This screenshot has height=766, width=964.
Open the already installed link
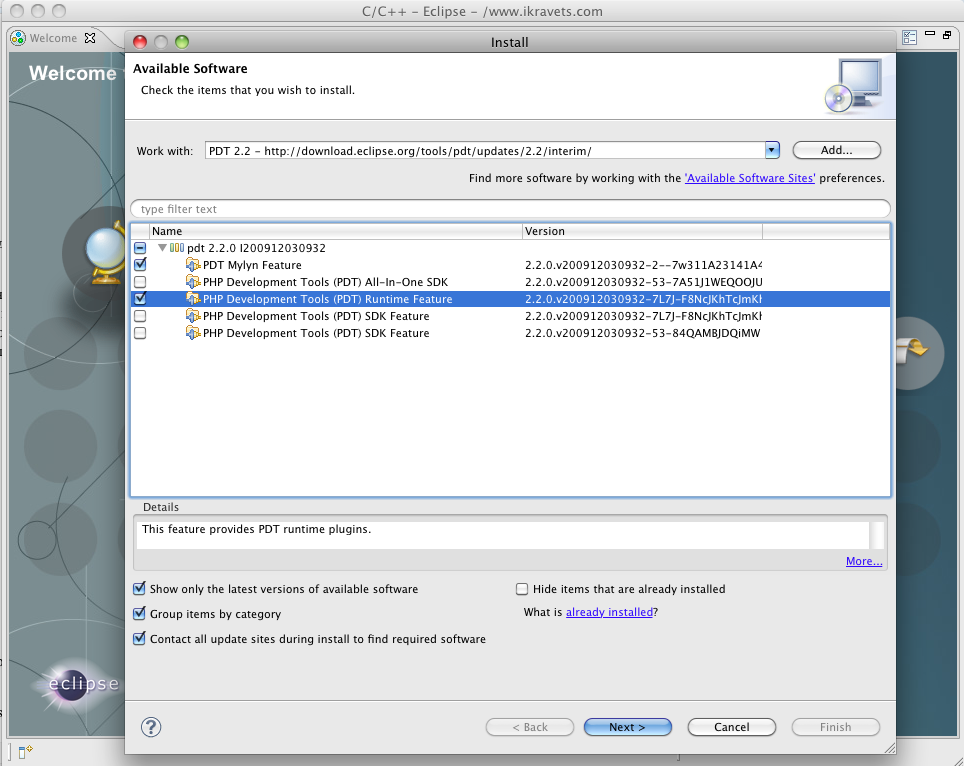coord(609,612)
